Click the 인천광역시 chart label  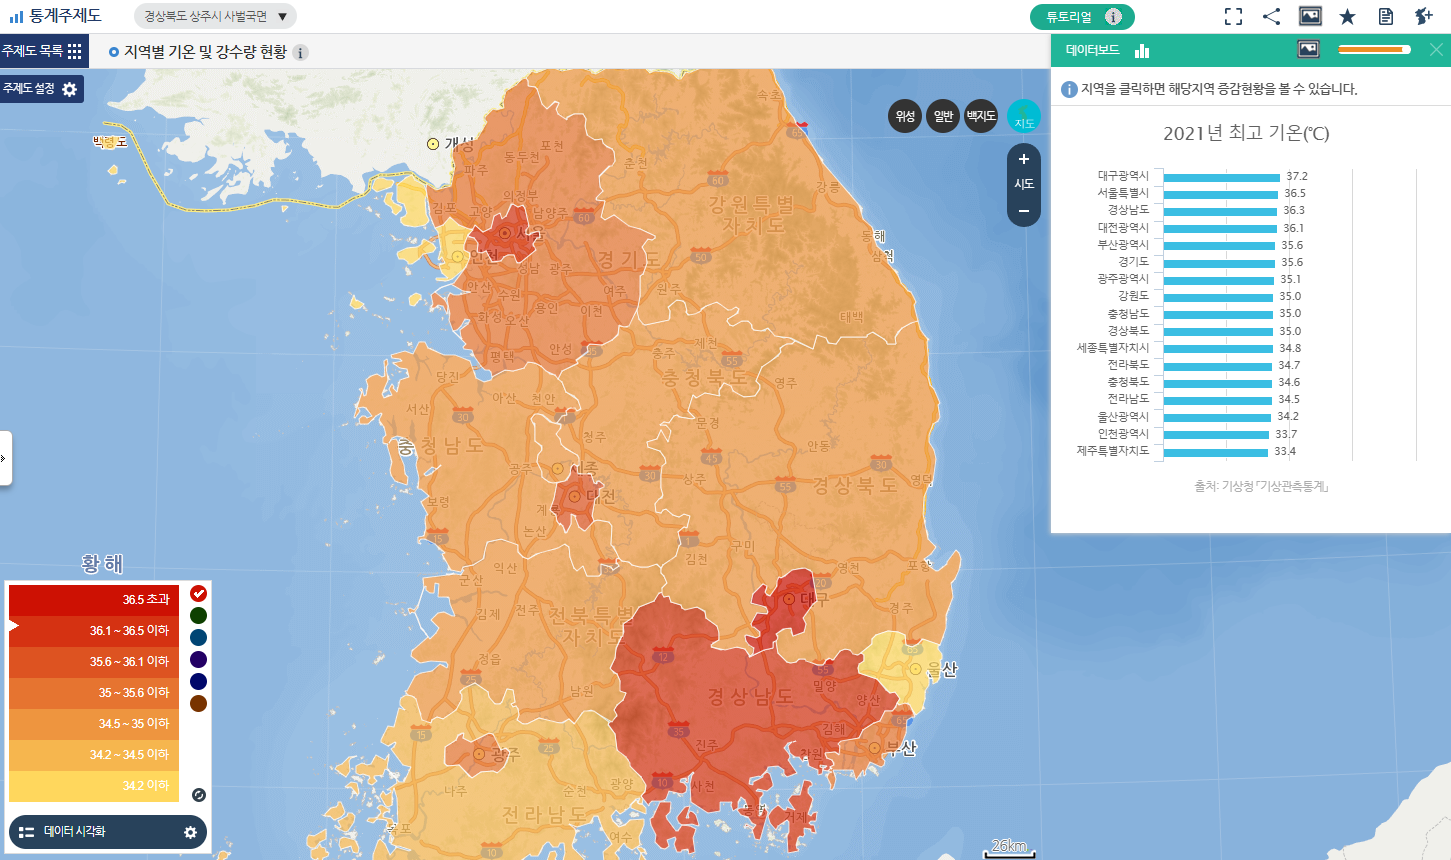1123,434
